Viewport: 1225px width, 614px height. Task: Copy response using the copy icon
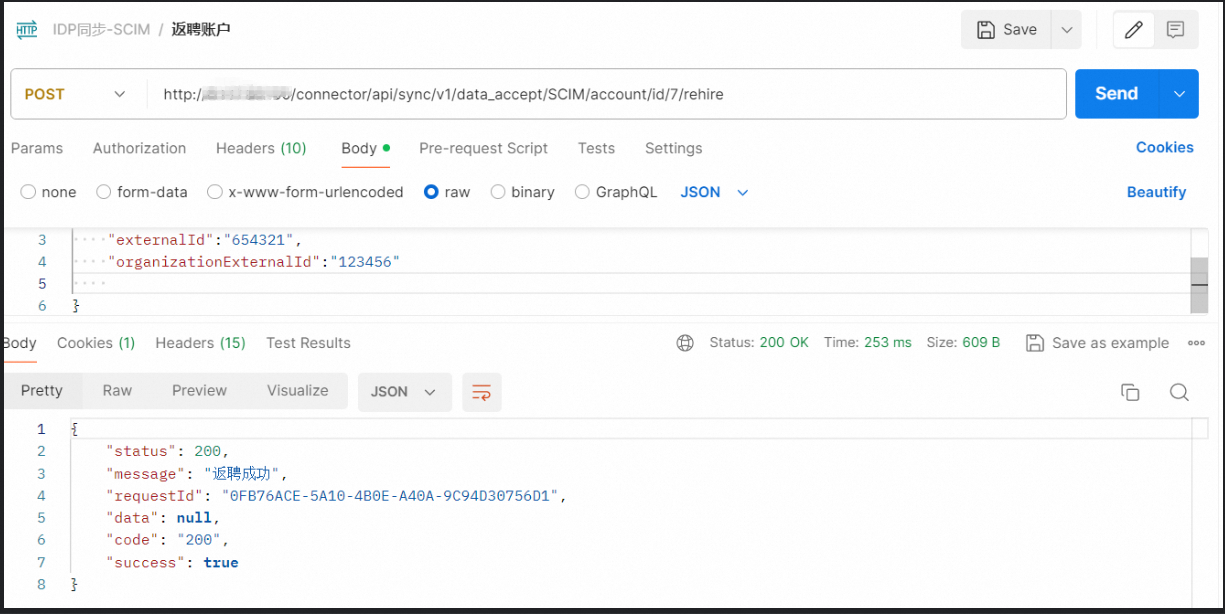[x=1130, y=392]
